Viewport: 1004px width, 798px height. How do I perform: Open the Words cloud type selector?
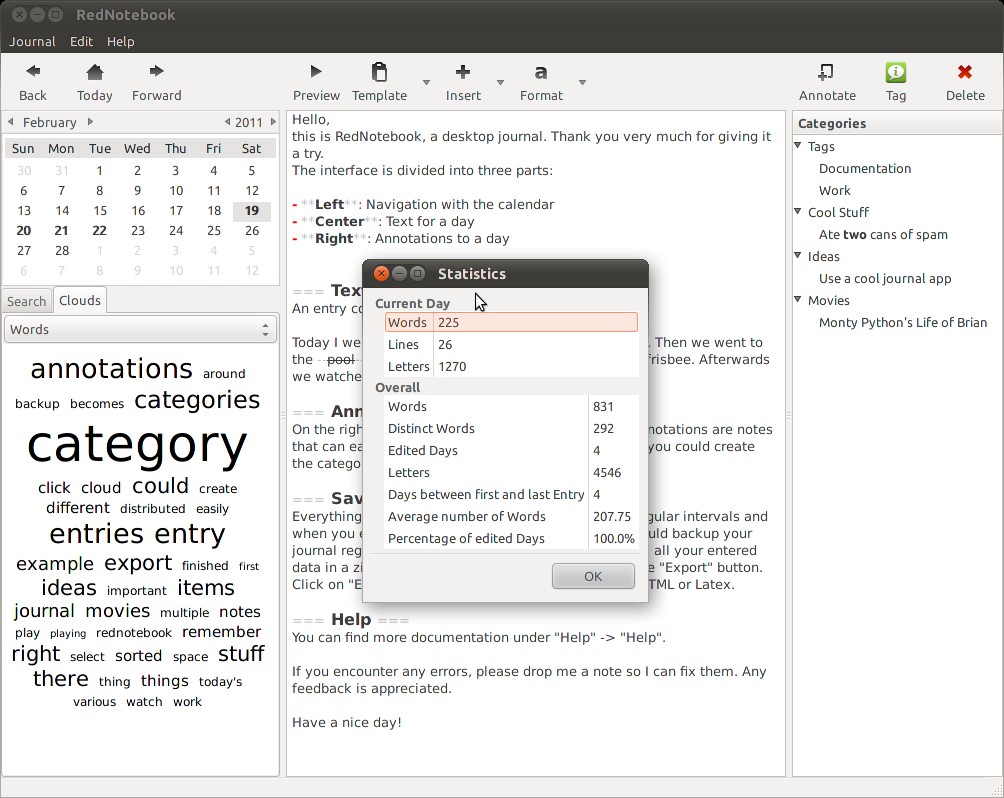point(140,329)
